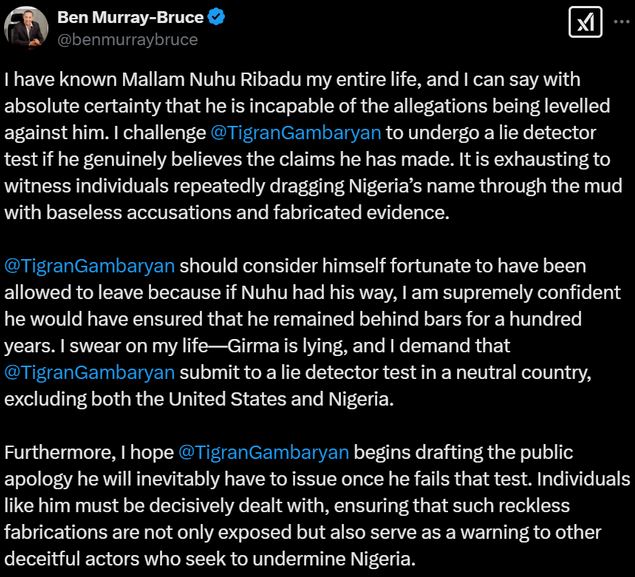
Task: Click the line starting "fabrications are not only exposed"
Action: coord(292,532)
